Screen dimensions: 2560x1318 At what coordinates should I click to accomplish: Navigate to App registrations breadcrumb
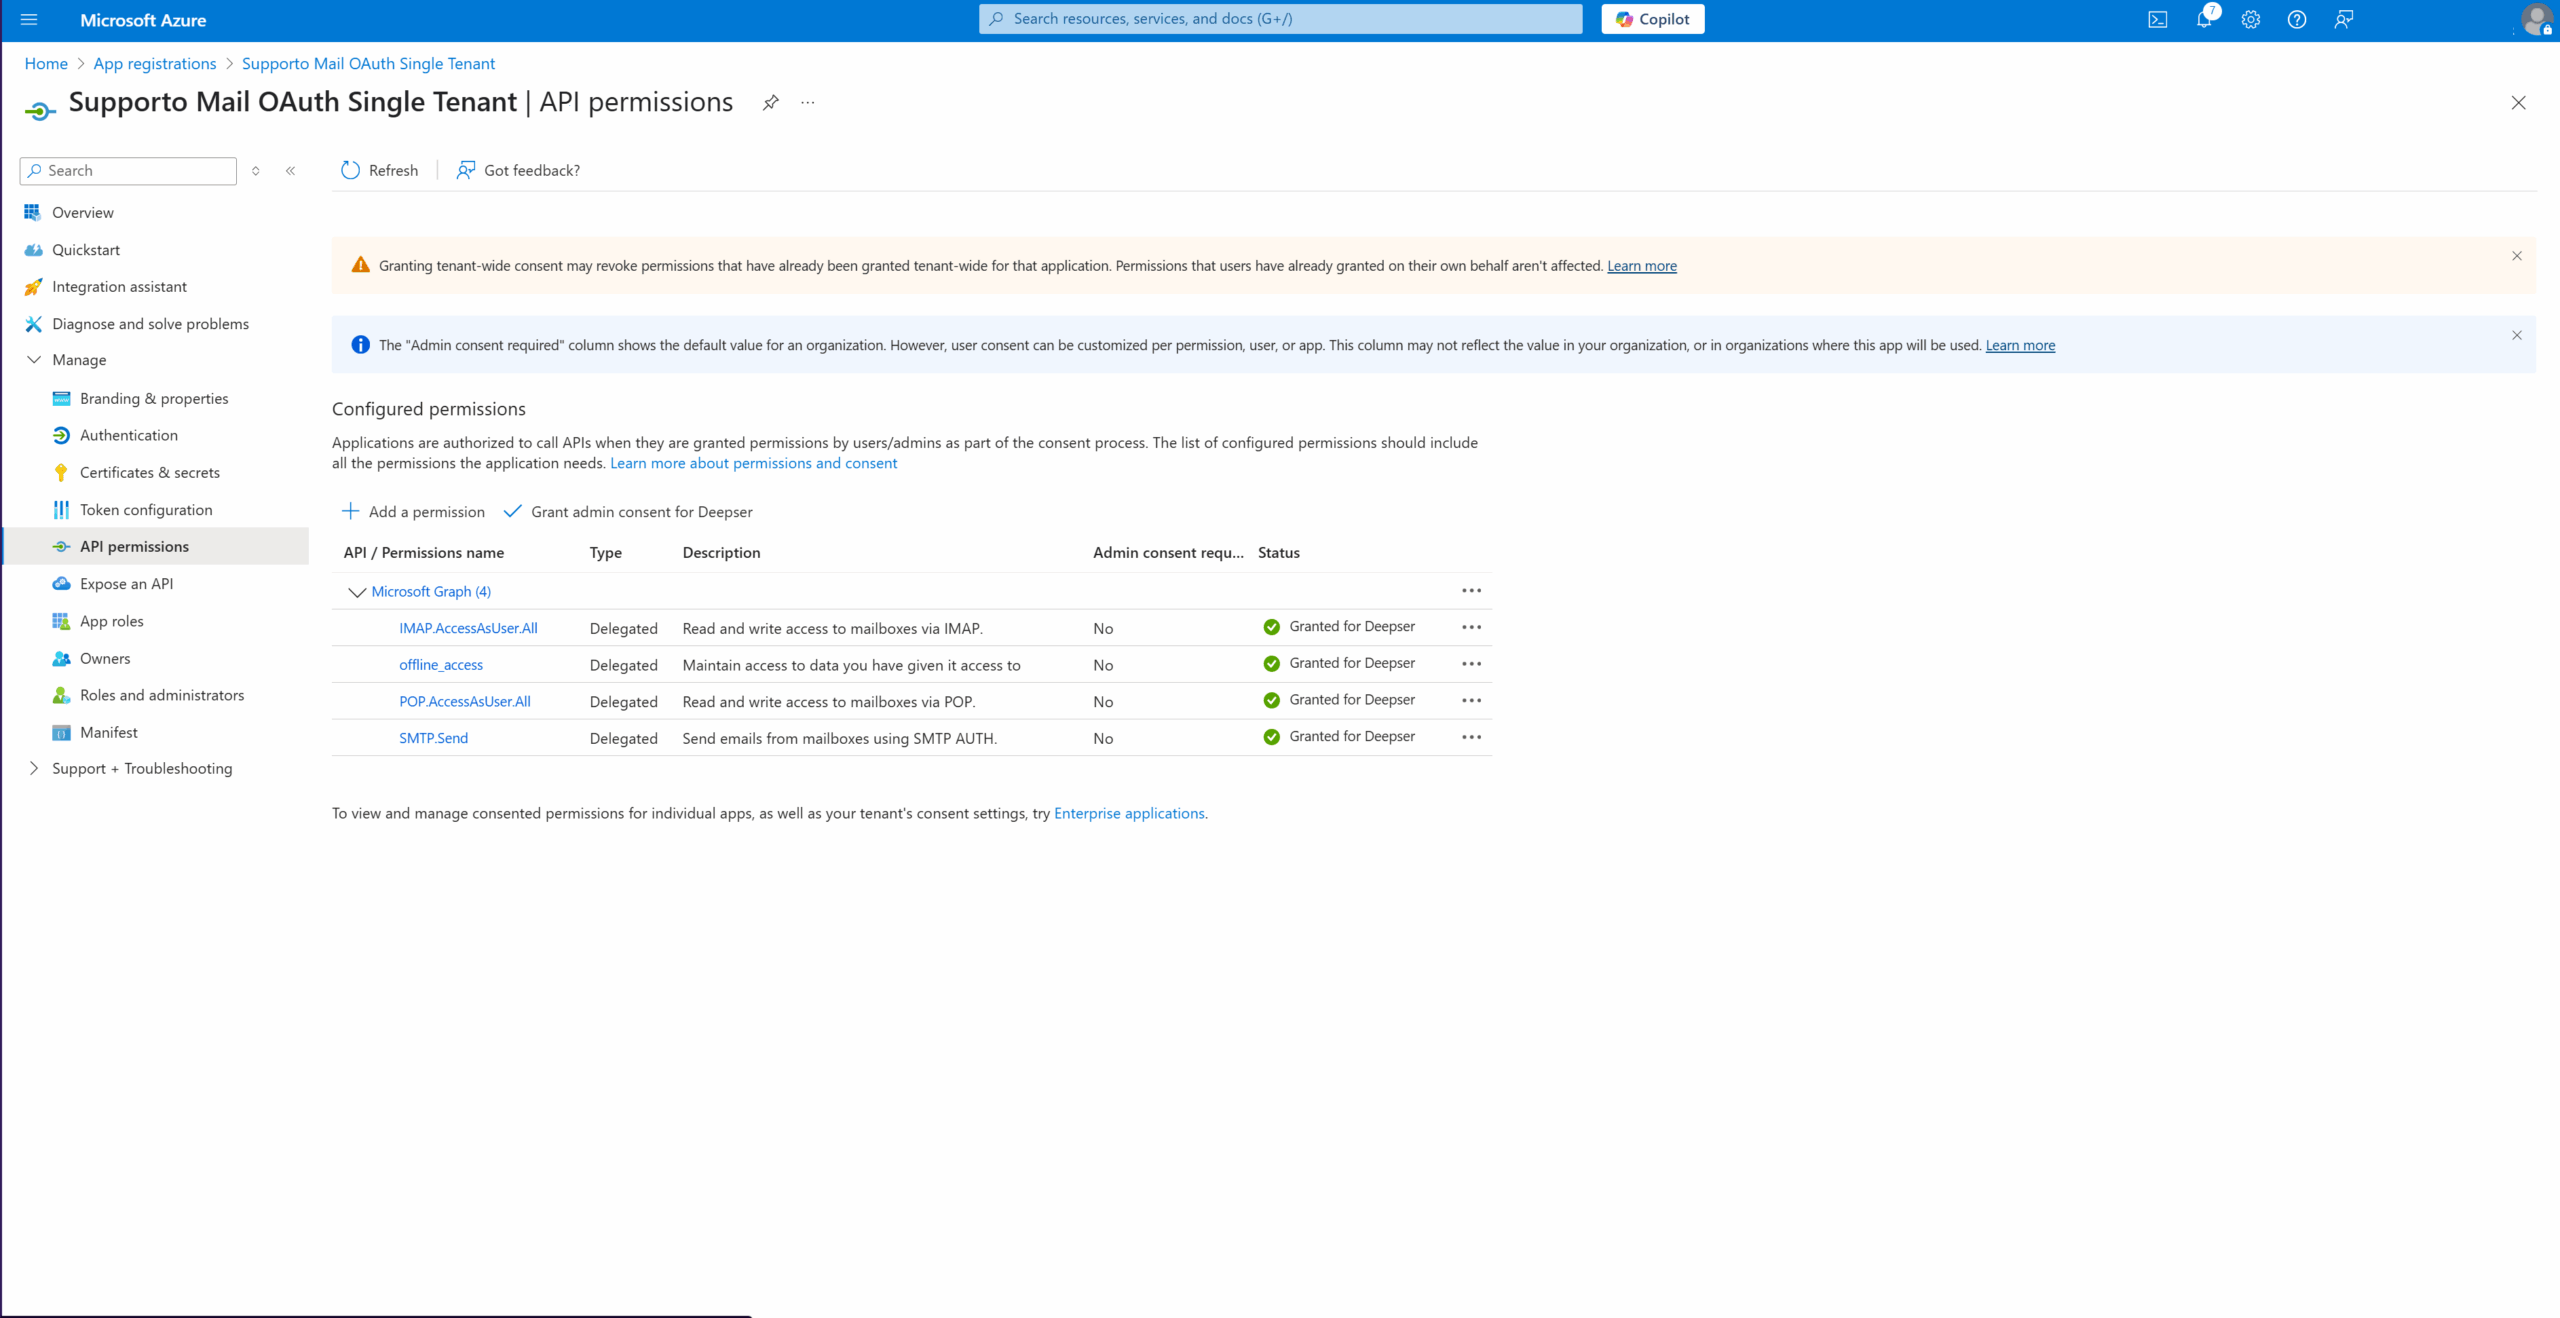(x=155, y=64)
